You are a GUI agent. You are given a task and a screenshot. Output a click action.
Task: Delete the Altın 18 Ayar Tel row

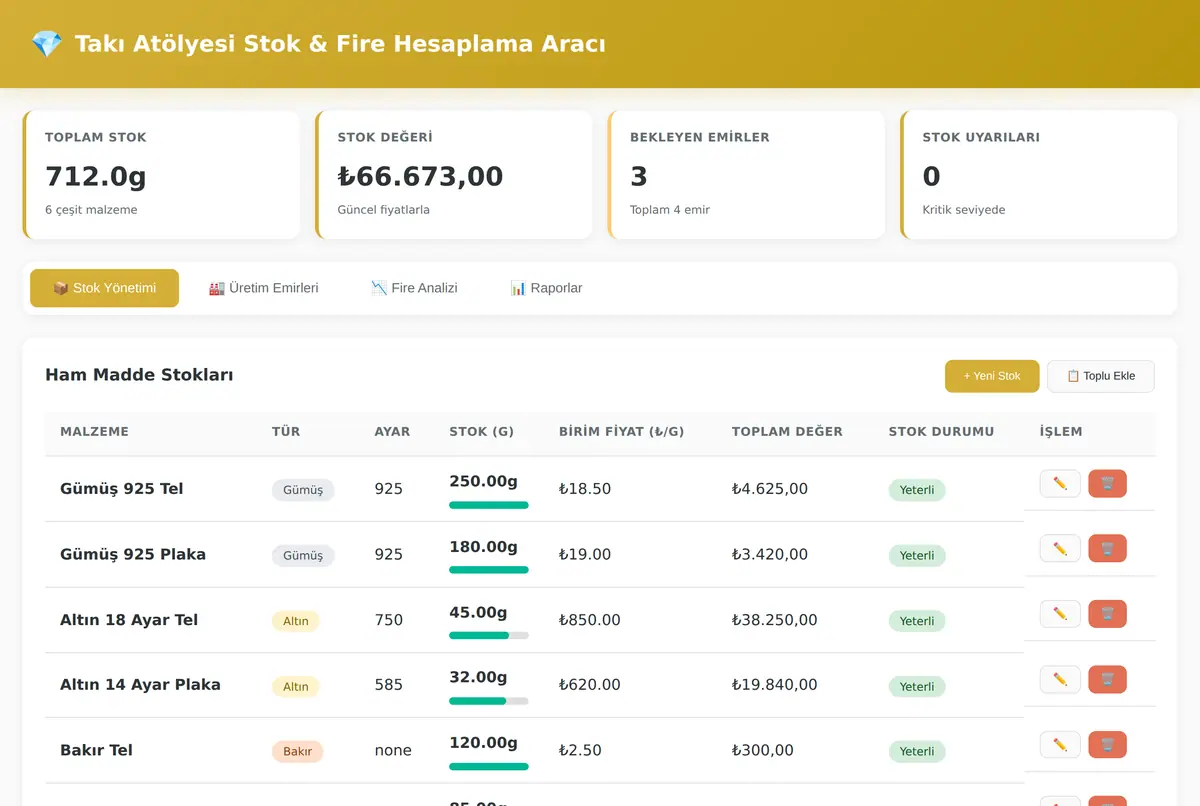click(1107, 614)
